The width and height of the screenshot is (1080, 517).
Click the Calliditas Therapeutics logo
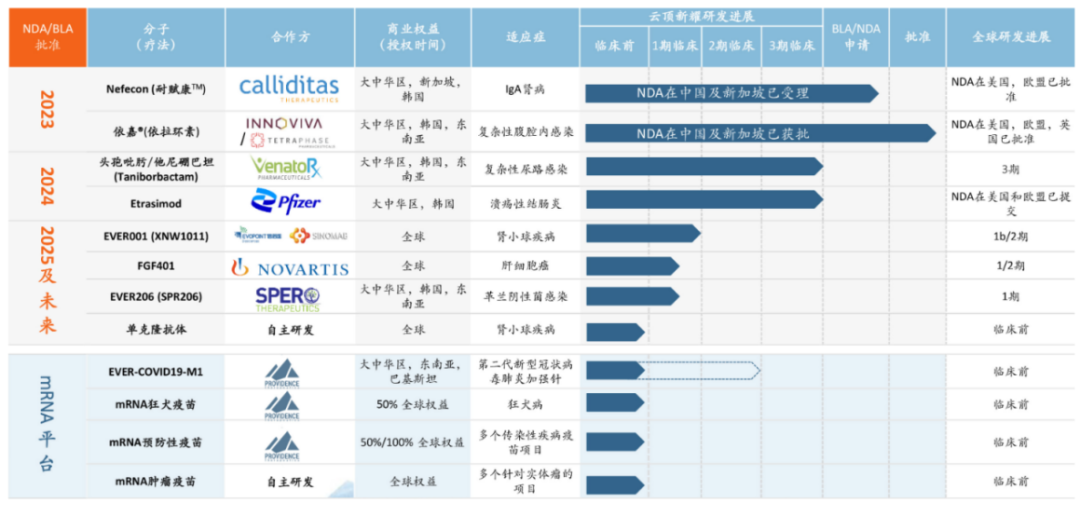(289, 88)
